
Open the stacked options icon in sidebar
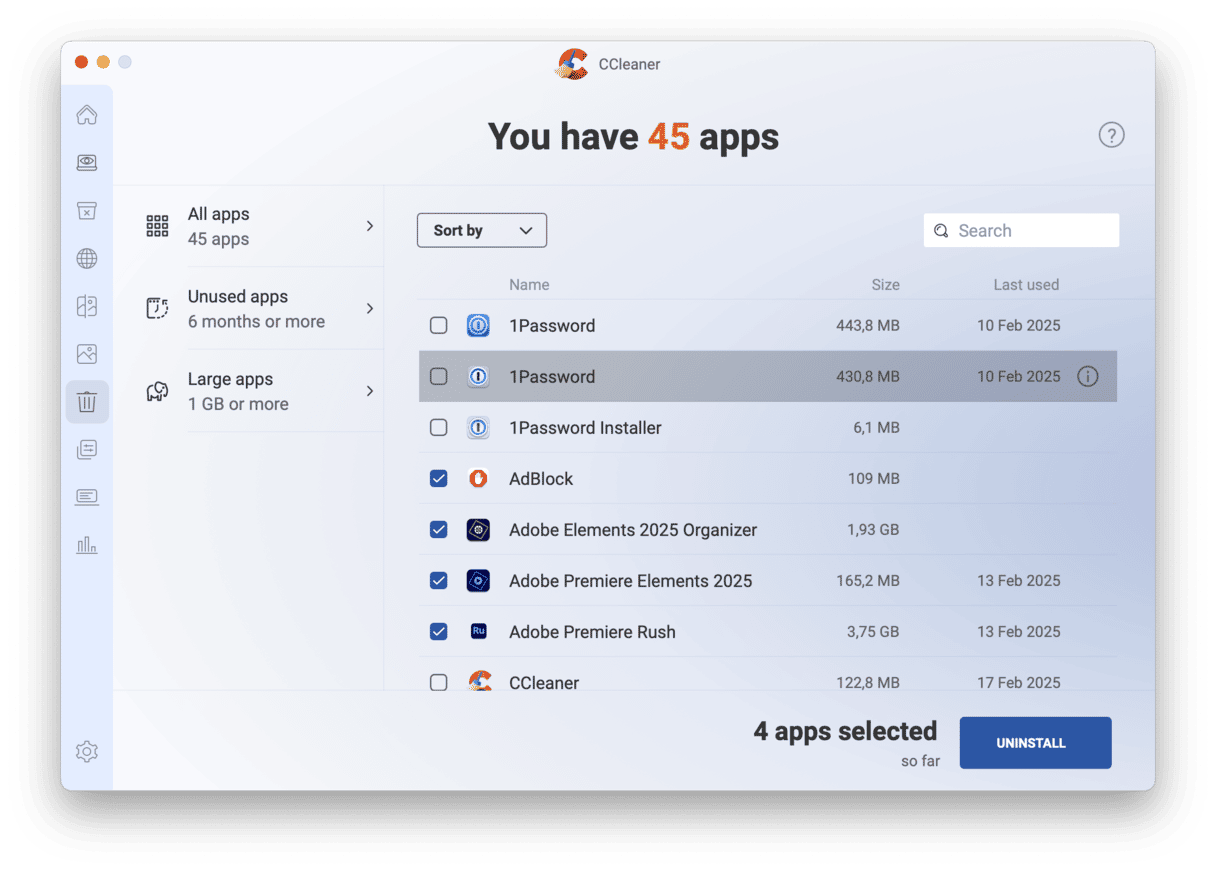(87, 450)
